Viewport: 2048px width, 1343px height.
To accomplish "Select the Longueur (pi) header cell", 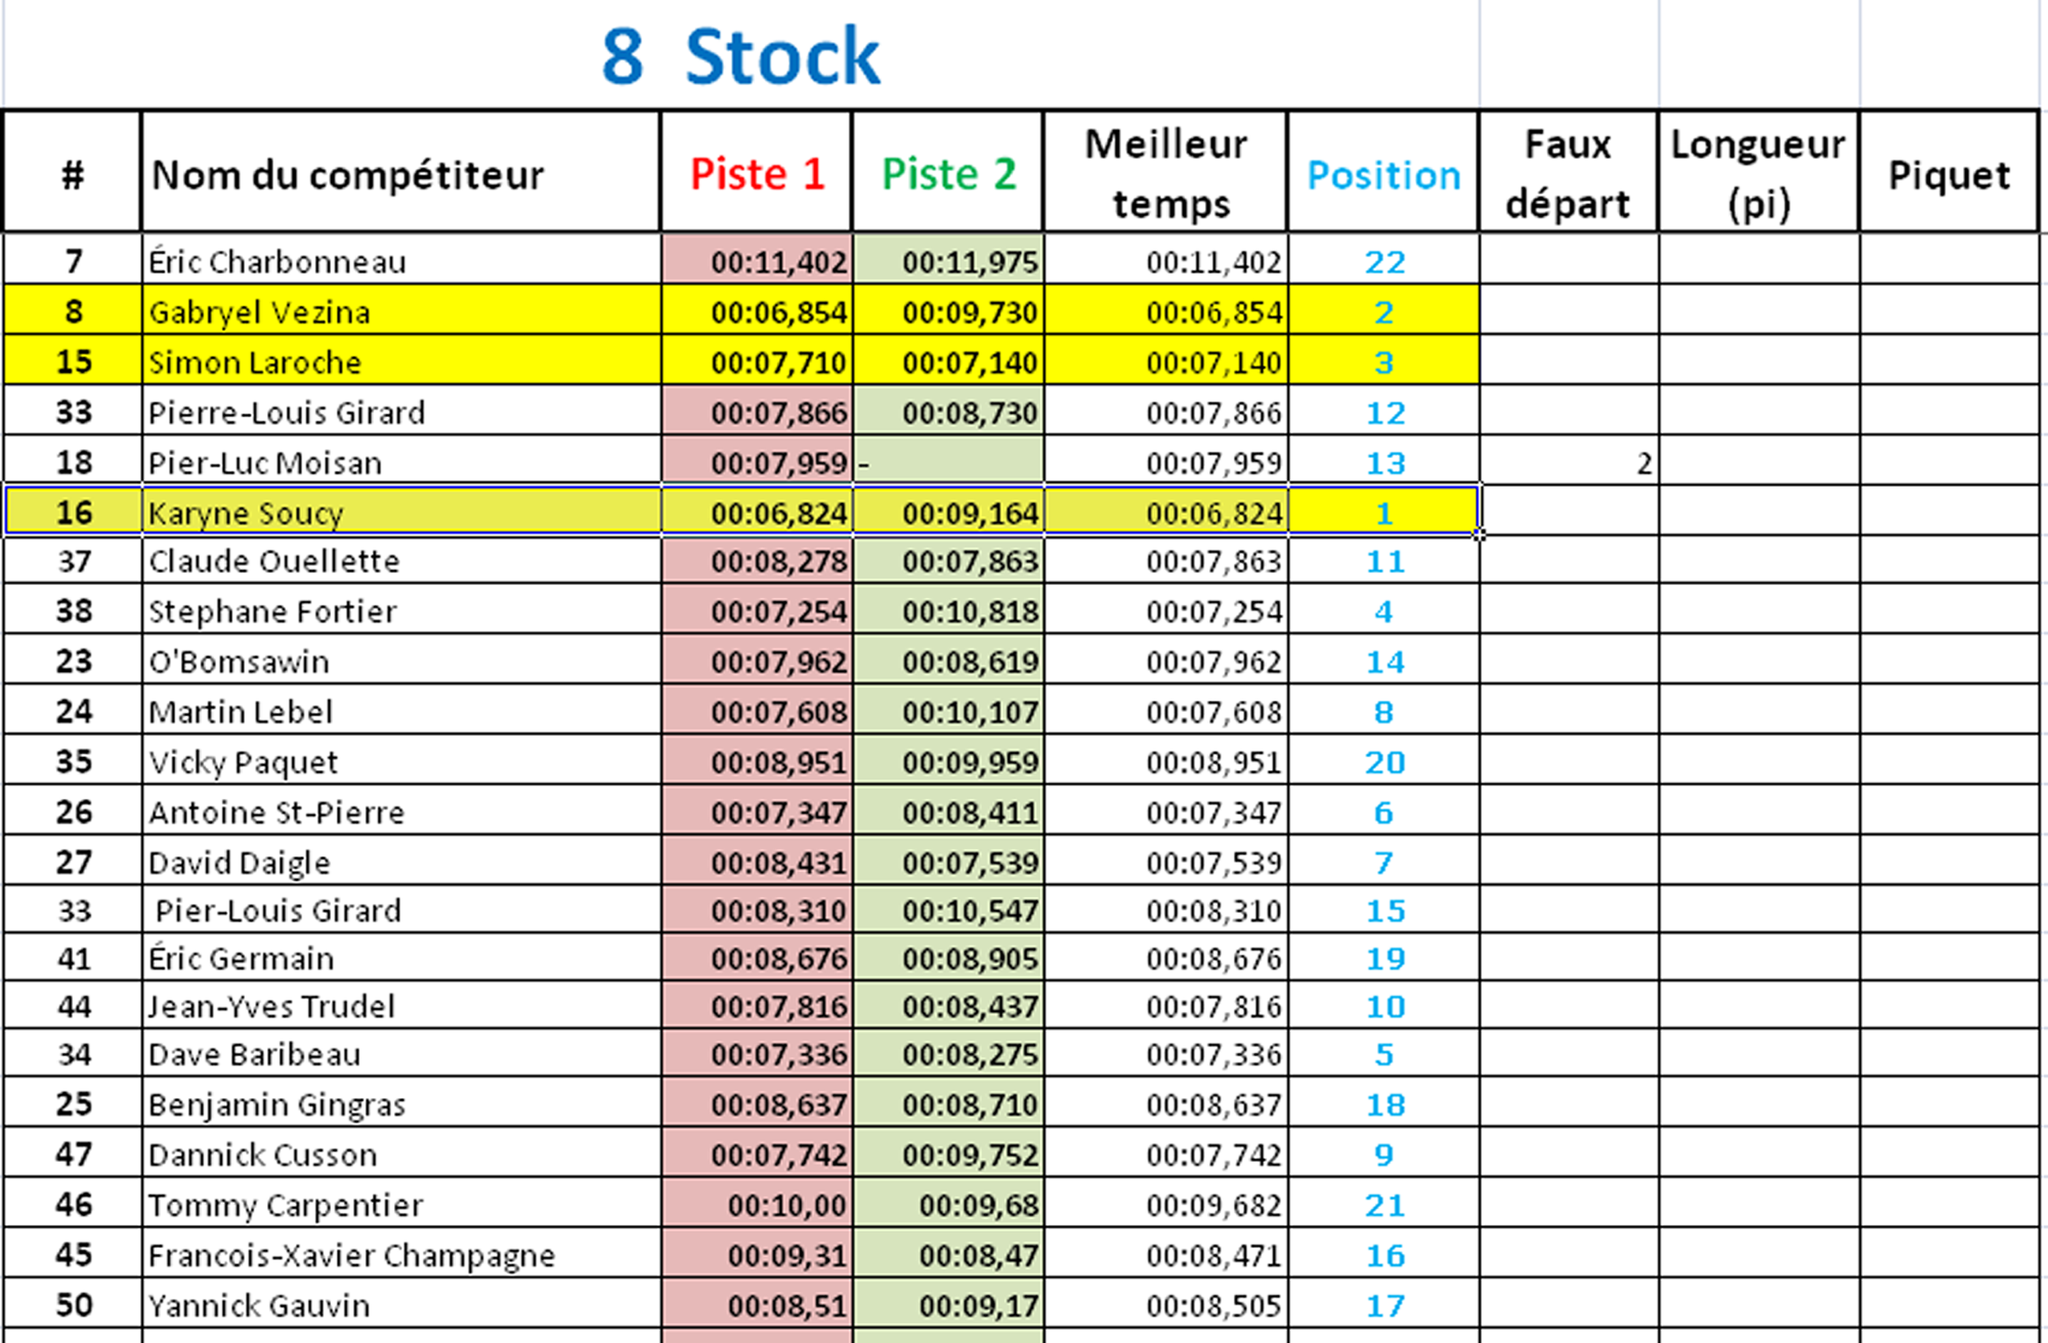I will point(1758,172).
